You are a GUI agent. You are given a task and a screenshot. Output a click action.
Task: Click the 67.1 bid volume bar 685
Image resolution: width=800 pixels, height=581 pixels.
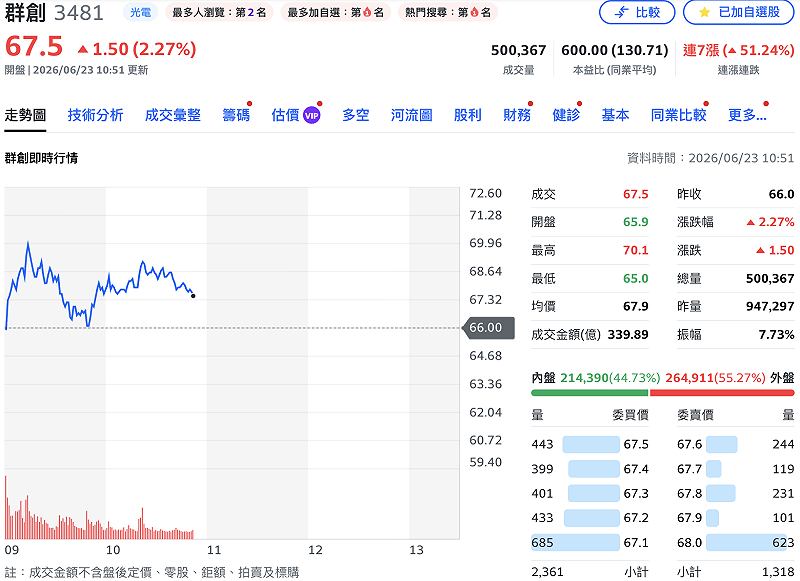(576, 542)
